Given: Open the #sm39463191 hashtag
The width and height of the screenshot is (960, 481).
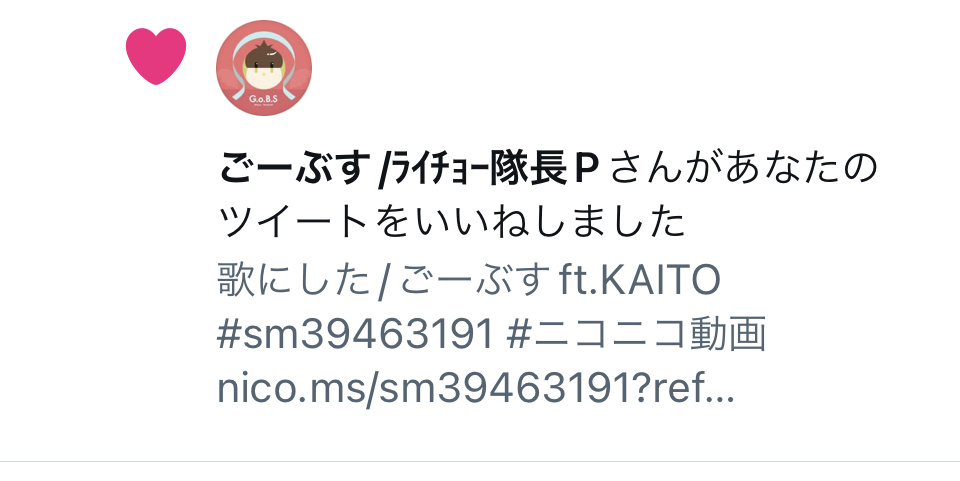Looking at the screenshot, I should [x=355, y=335].
